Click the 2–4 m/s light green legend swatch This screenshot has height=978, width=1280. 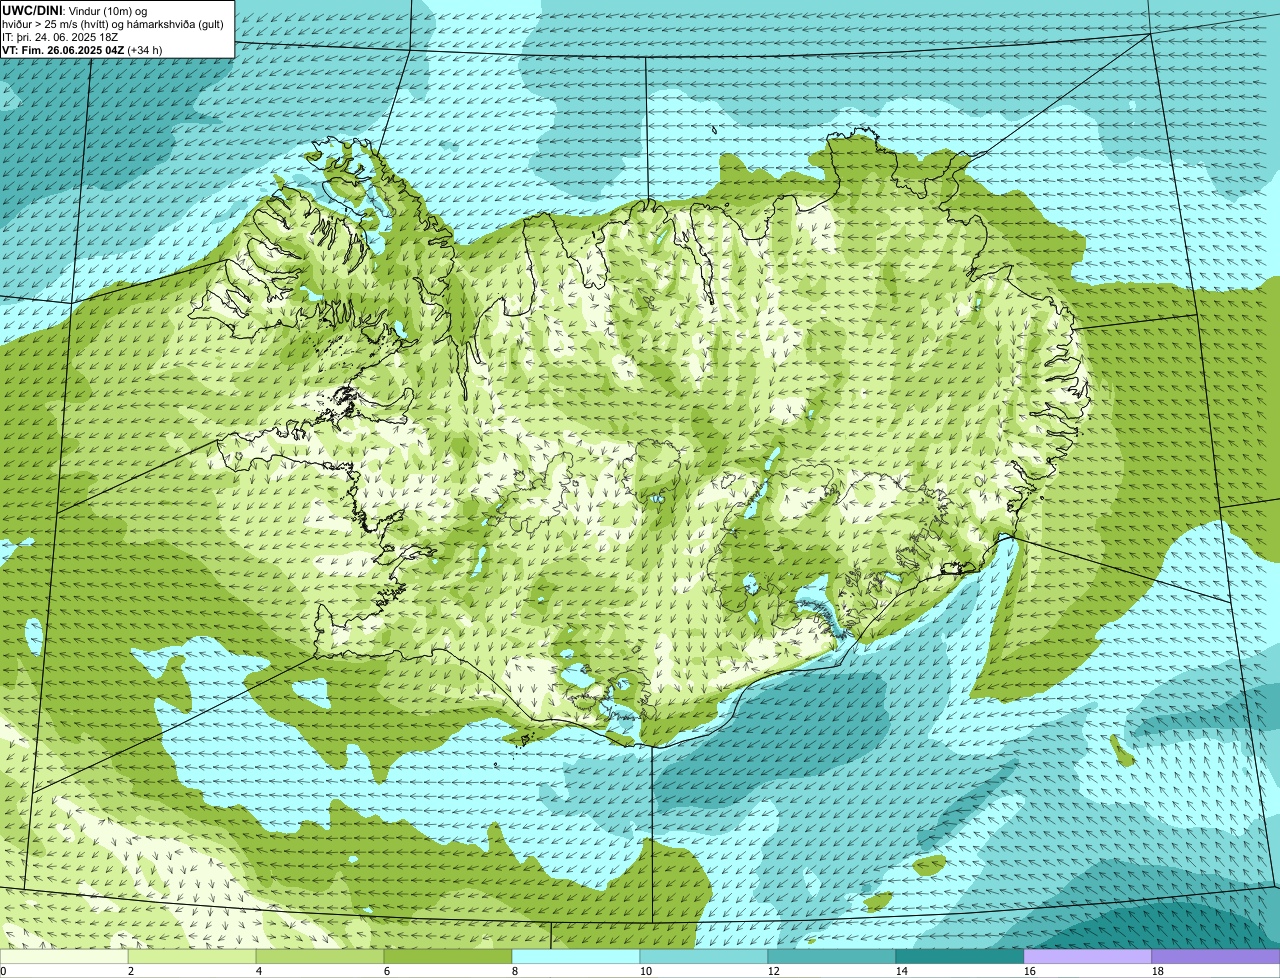pos(192,956)
